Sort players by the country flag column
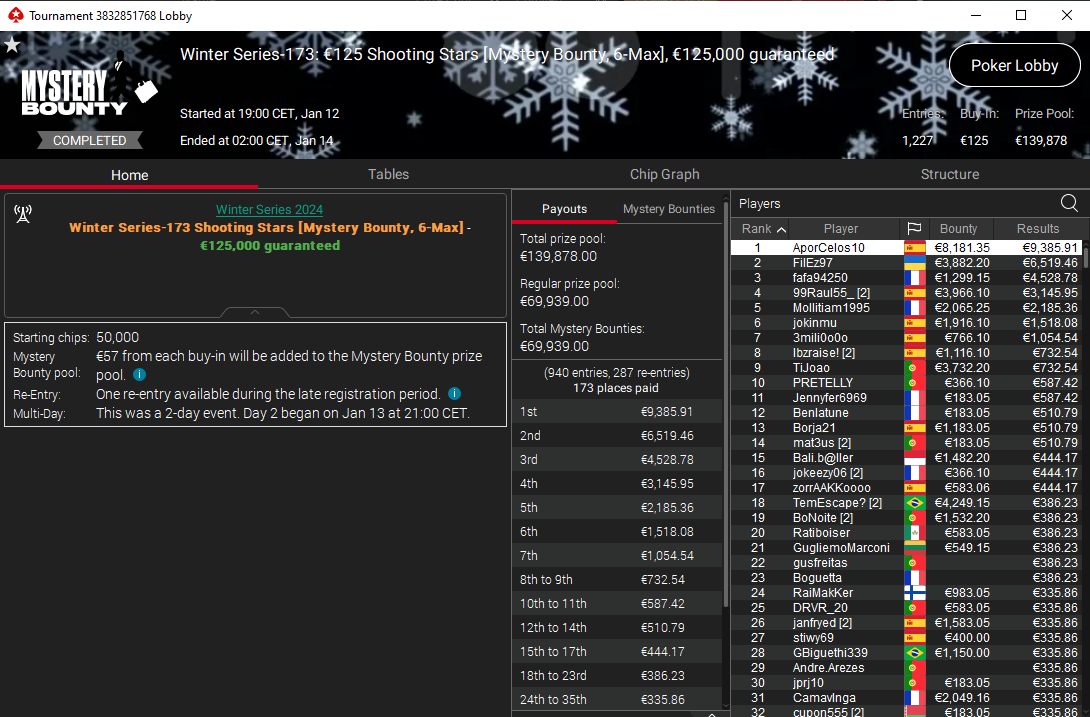This screenshot has height=717, width=1090. [x=914, y=228]
